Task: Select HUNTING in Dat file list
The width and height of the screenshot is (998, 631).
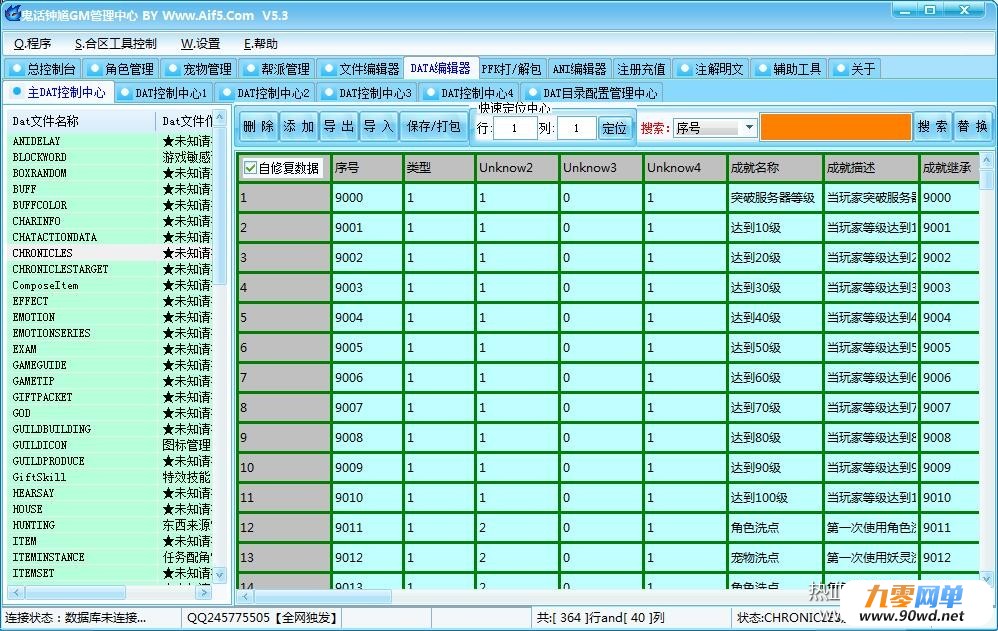Action: click(34, 525)
